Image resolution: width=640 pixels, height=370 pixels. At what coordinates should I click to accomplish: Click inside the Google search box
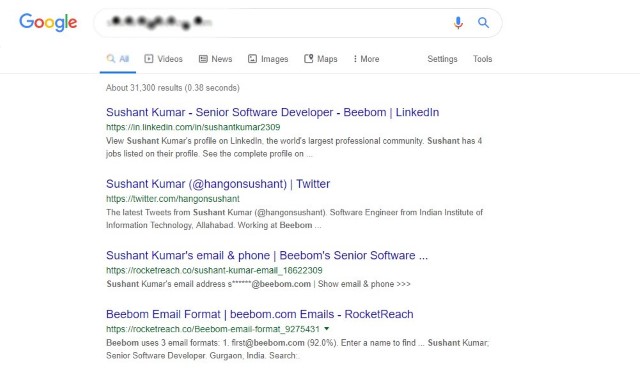pos(278,22)
